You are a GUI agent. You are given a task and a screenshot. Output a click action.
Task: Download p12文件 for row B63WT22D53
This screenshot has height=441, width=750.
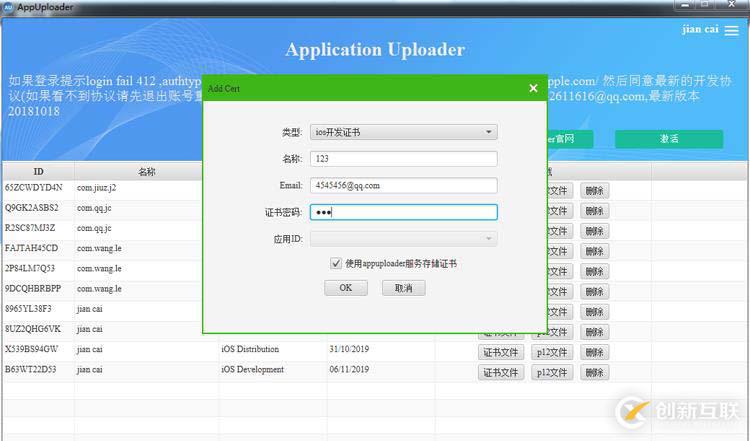tap(552, 373)
